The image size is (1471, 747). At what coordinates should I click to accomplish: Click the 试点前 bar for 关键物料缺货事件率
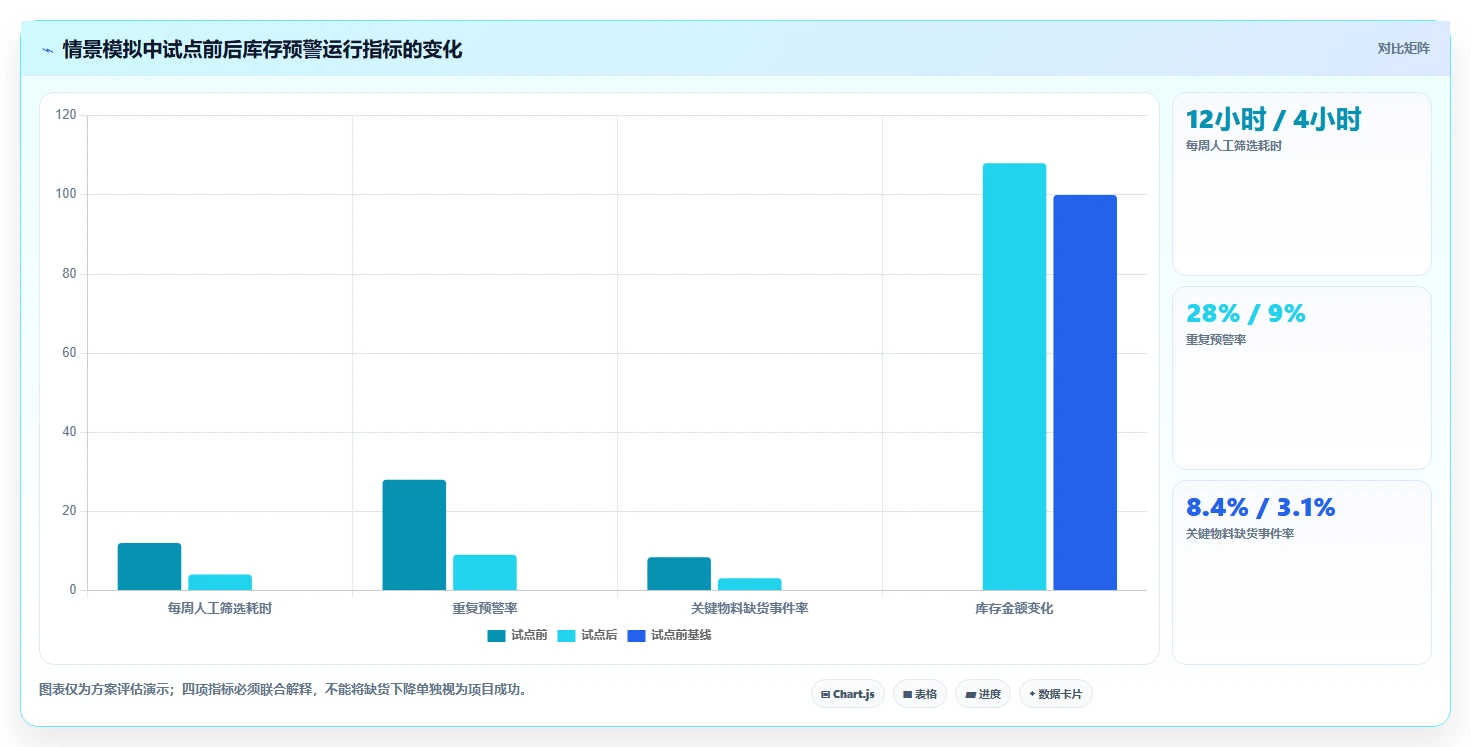pyautogui.click(x=679, y=574)
